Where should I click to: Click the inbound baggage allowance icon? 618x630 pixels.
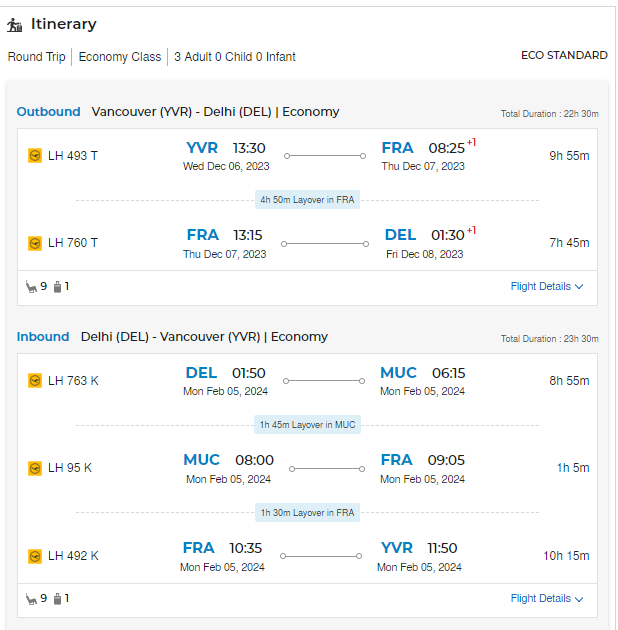(x=57, y=599)
